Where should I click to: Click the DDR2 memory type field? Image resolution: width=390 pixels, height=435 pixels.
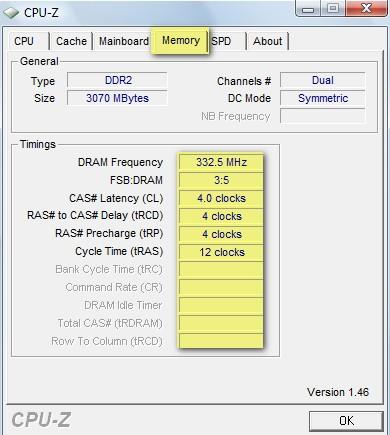click(117, 80)
